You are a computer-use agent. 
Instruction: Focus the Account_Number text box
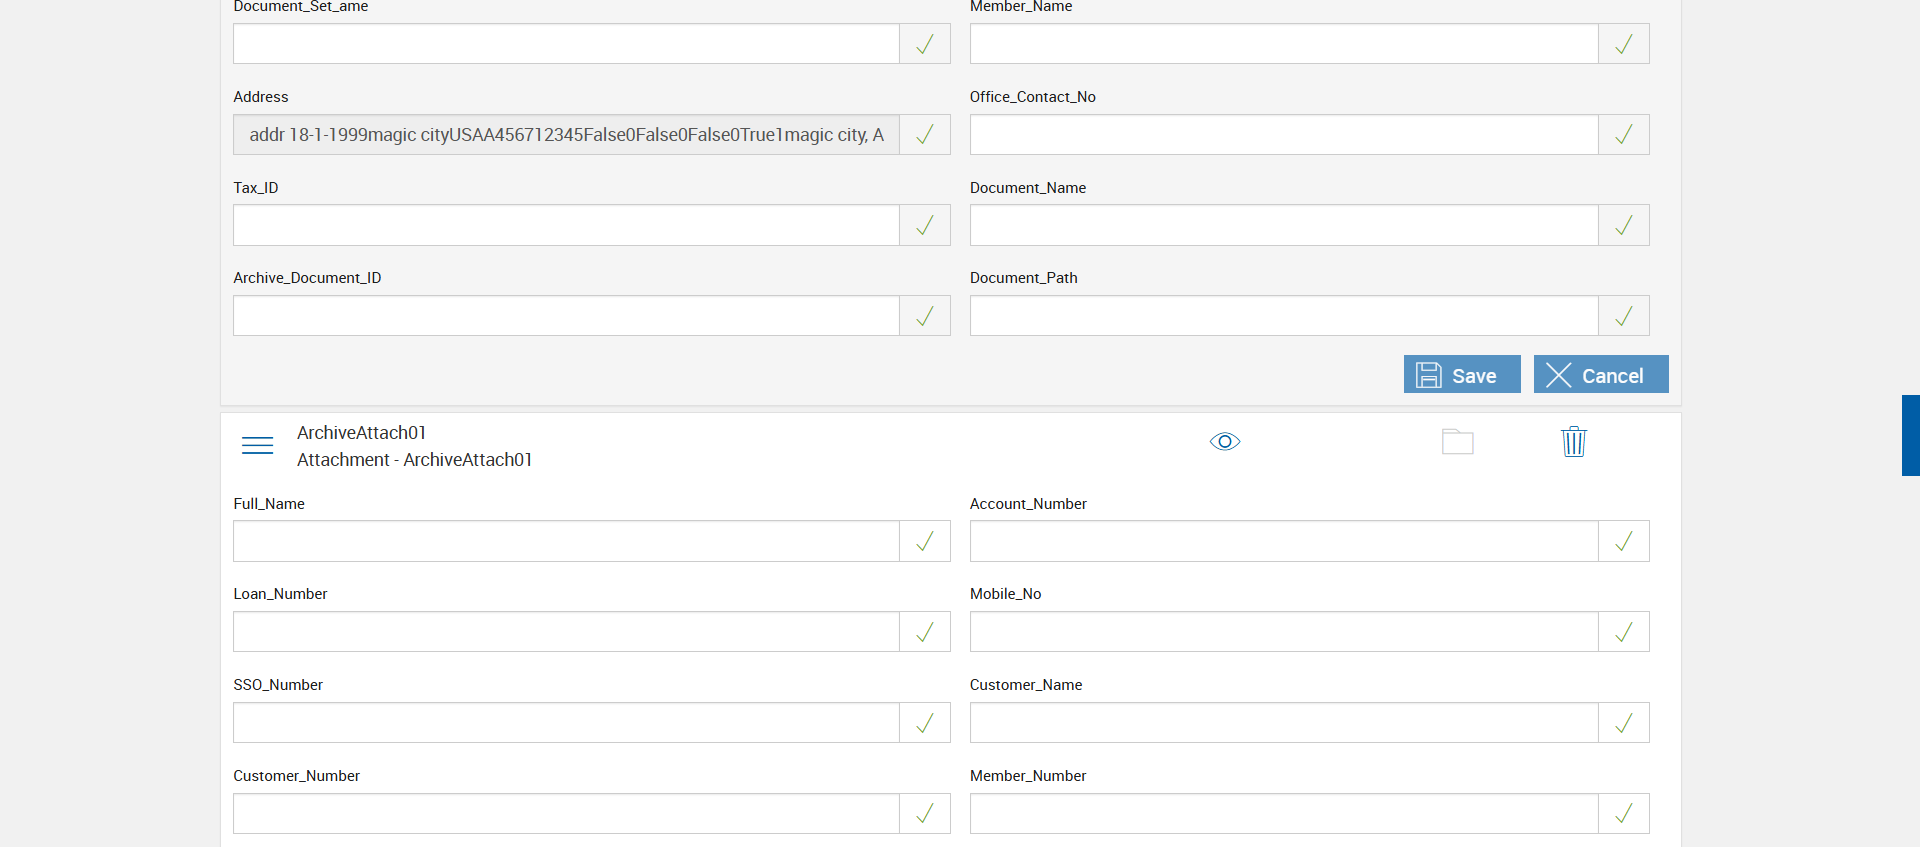coord(1283,541)
